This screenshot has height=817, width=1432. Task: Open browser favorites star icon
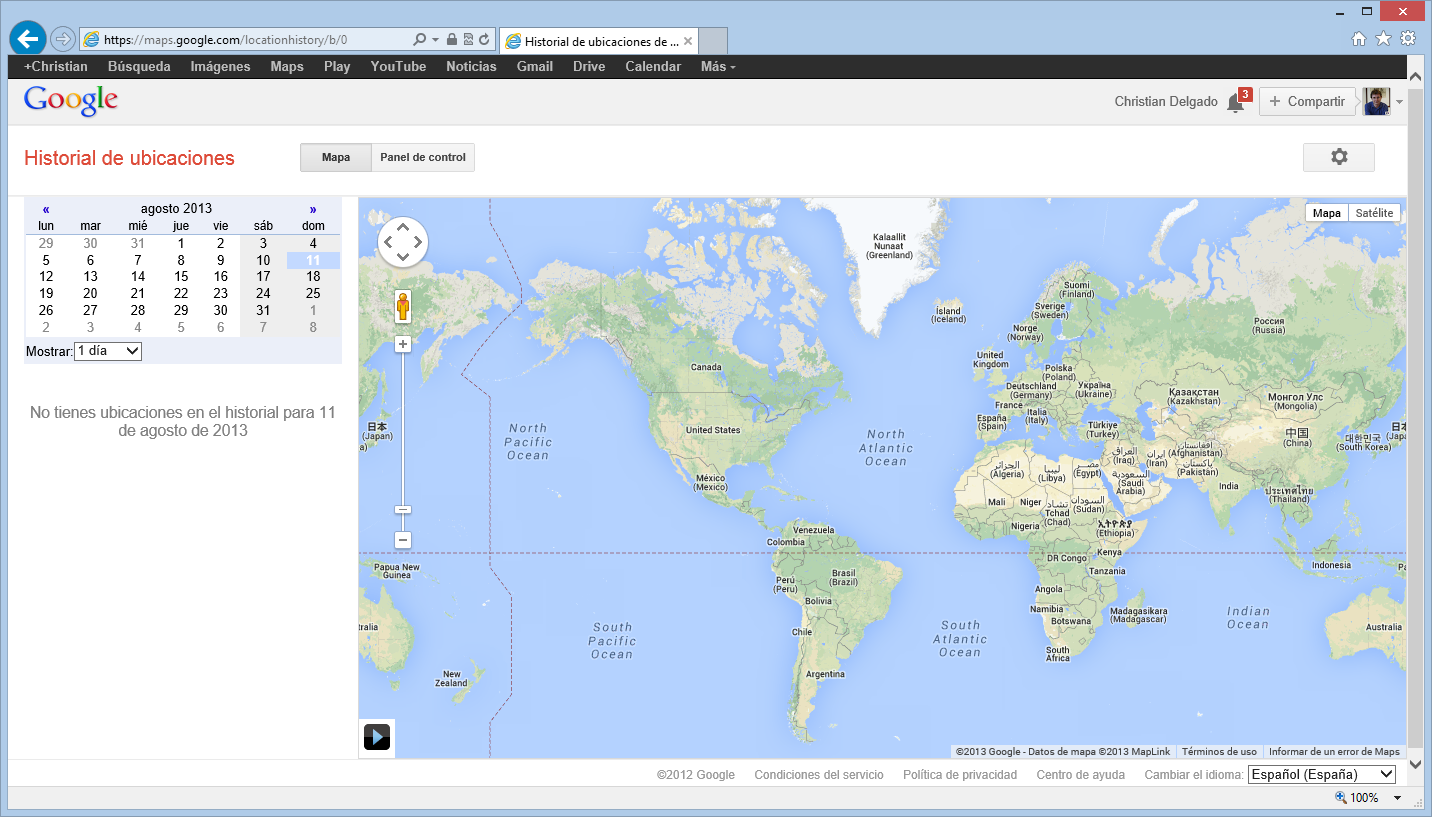tap(1383, 39)
